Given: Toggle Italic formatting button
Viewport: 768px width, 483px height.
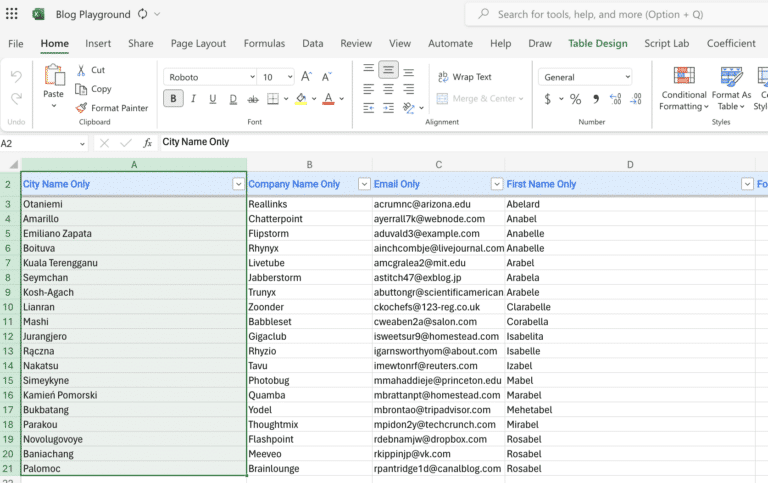Looking at the screenshot, I should pos(193,99).
